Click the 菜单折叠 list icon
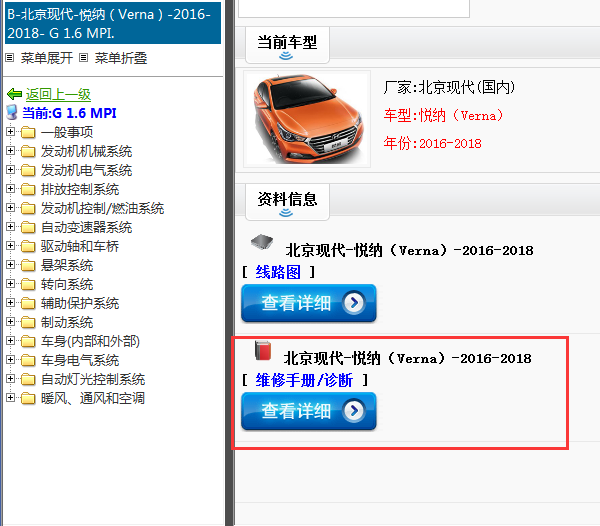Image resolution: width=600 pixels, height=526 pixels. 83,58
